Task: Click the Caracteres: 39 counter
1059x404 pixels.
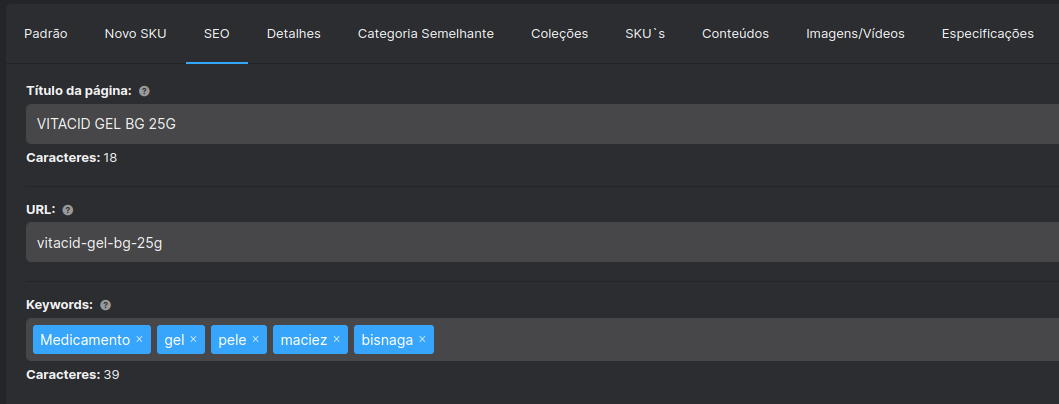Action: tap(73, 374)
